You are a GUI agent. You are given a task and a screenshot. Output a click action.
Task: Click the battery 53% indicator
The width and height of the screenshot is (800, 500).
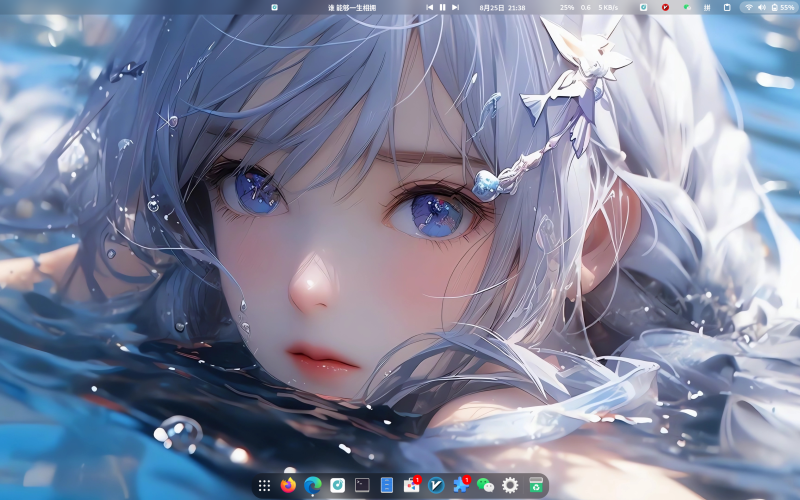pyautogui.click(x=781, y=7)
